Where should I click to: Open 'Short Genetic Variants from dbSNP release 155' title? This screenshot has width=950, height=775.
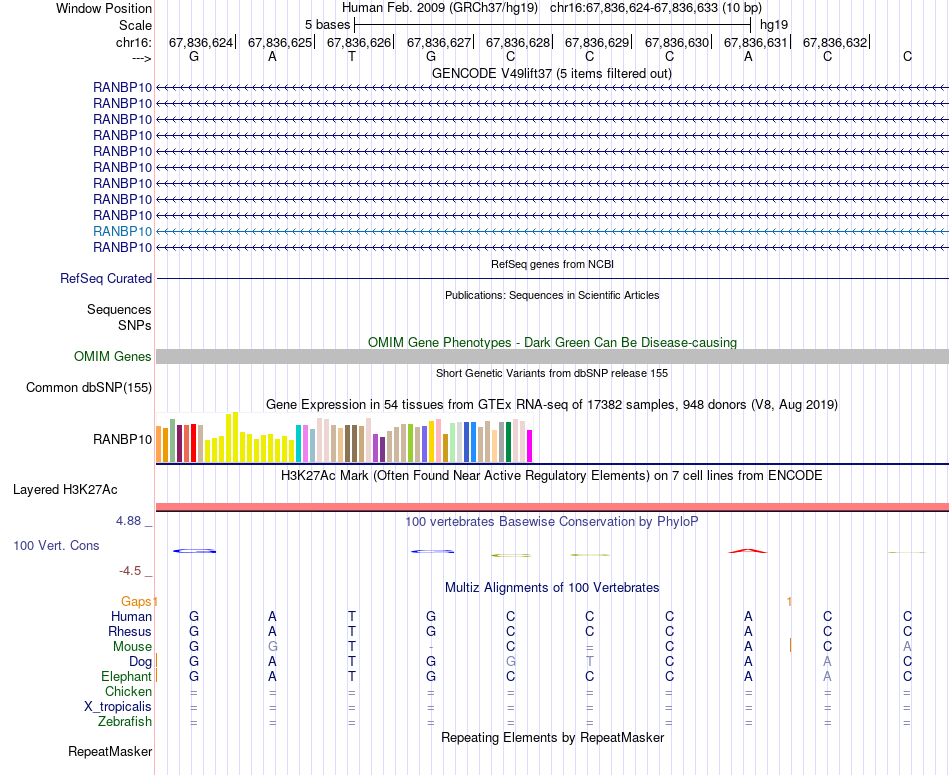pos(552,373)
